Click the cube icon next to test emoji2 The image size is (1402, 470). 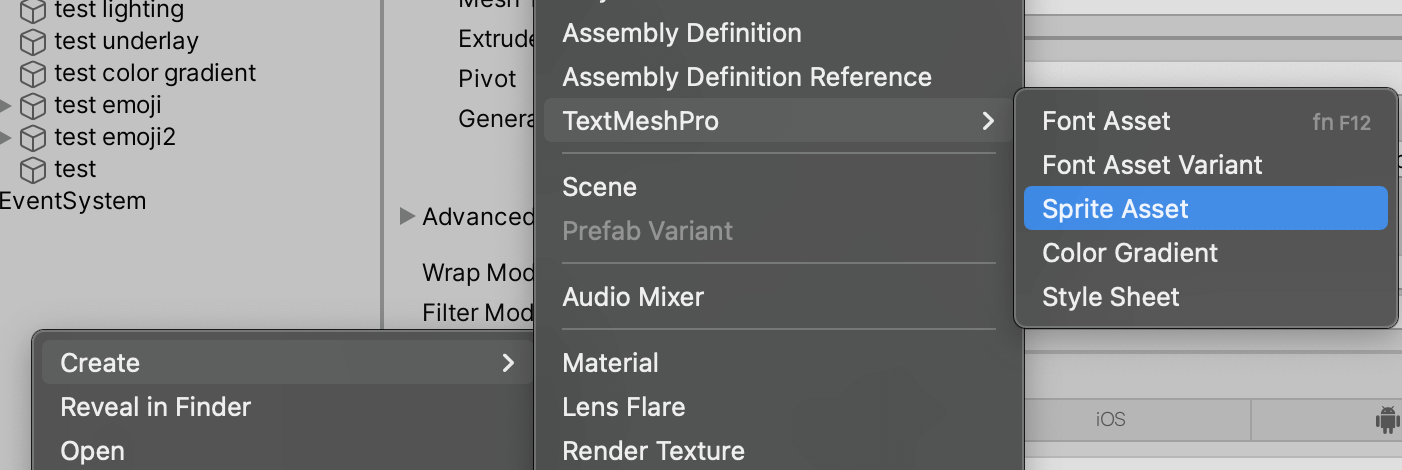pos(34,138)
